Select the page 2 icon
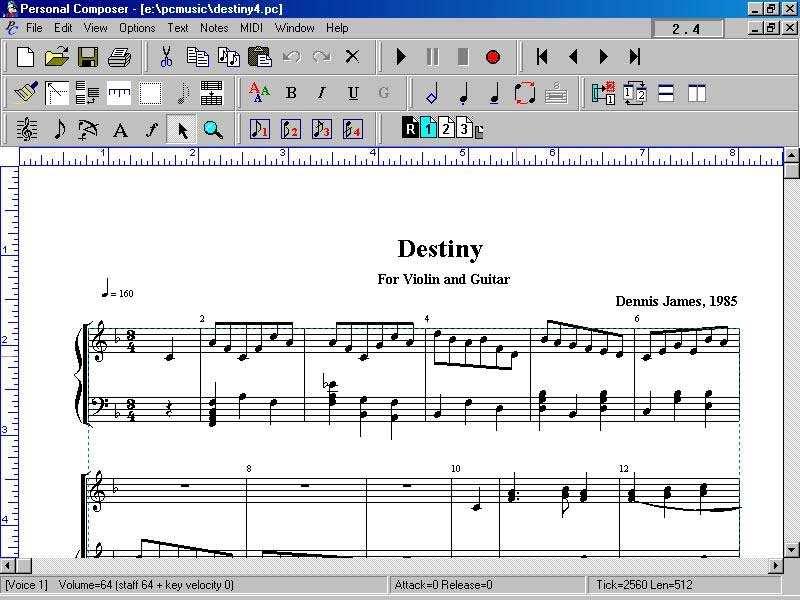 pos(446,129)
